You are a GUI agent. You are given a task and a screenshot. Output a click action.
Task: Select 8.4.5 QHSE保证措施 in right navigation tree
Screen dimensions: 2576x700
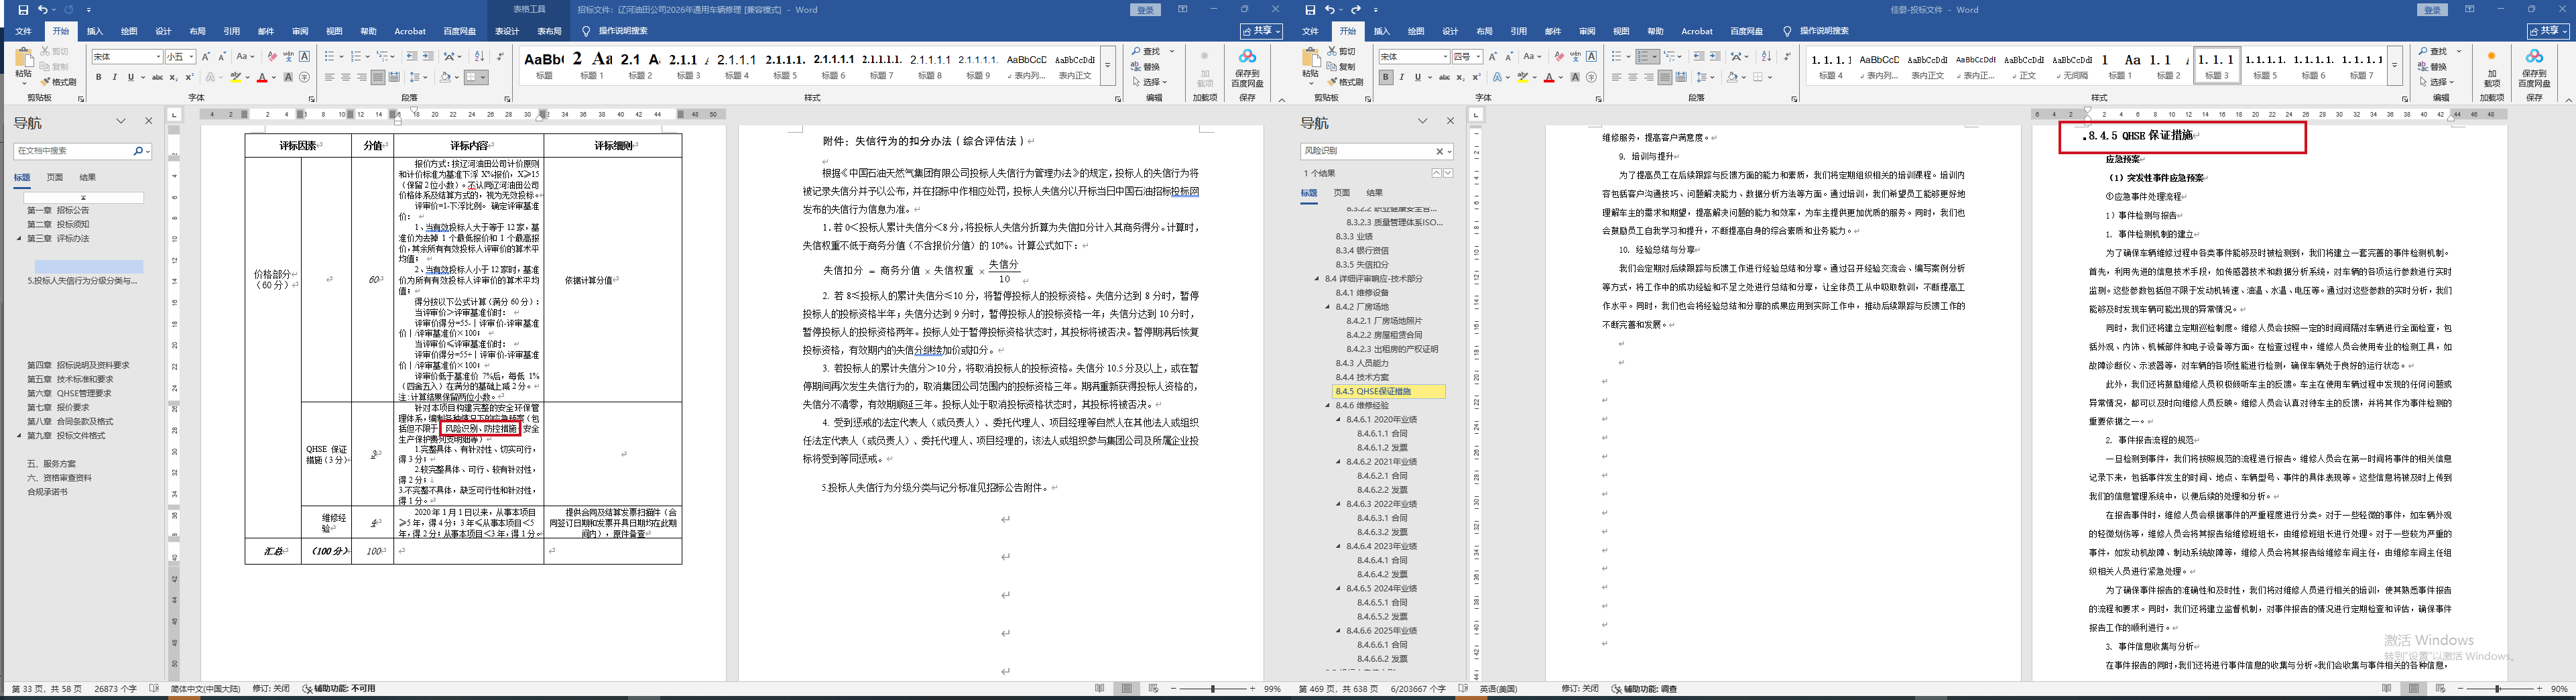(x=1389, y=391)
